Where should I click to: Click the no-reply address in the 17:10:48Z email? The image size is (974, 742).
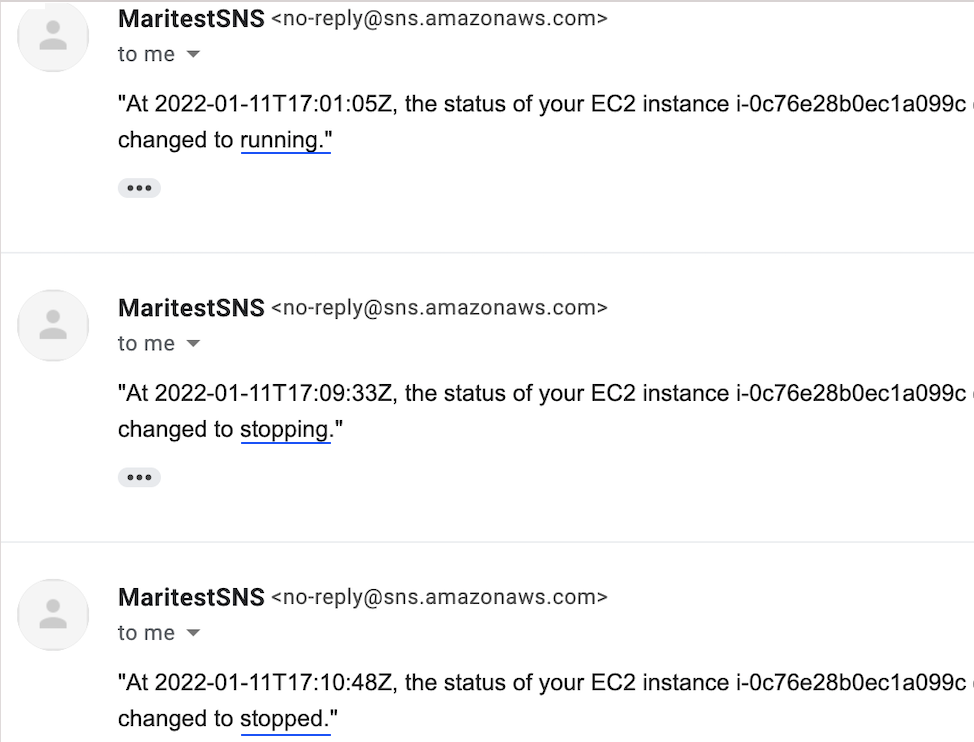[x=439, y=597]
